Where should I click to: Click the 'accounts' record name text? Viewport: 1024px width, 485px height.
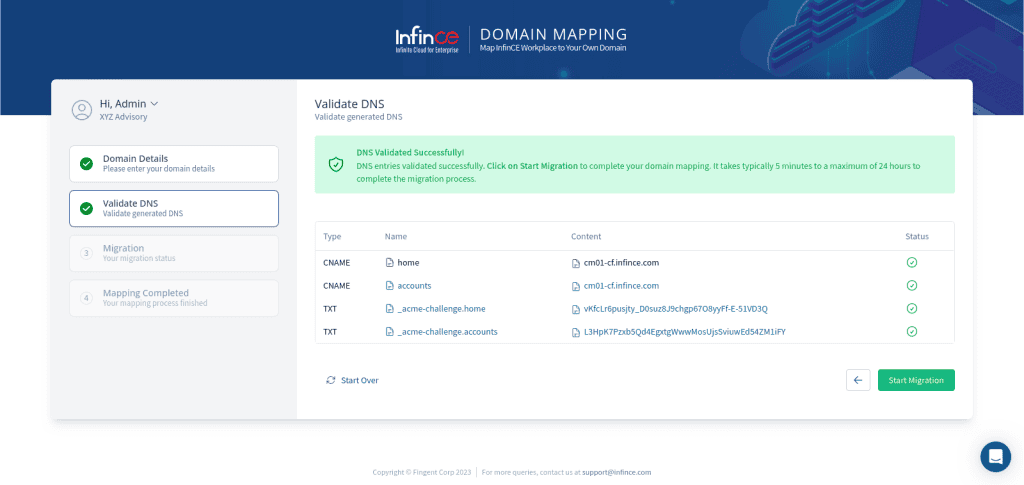coord(414,285)
